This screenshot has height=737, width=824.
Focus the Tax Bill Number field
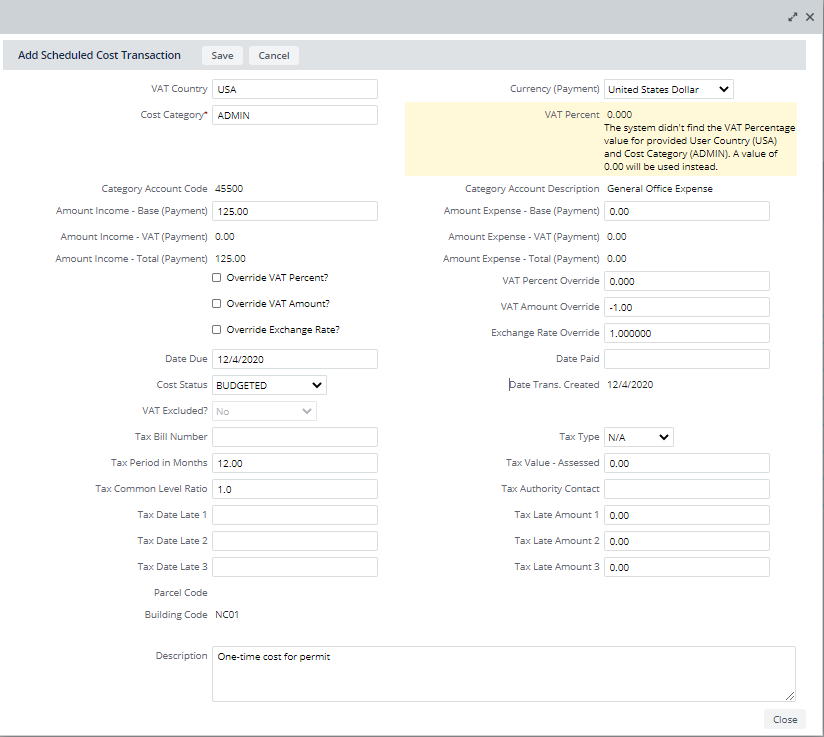pos(294,436)
